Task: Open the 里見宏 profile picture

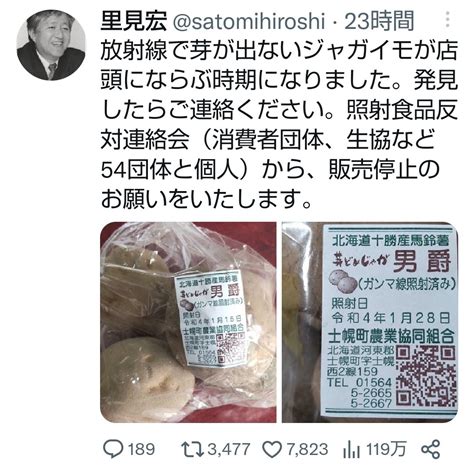Action: coord(51,45)
